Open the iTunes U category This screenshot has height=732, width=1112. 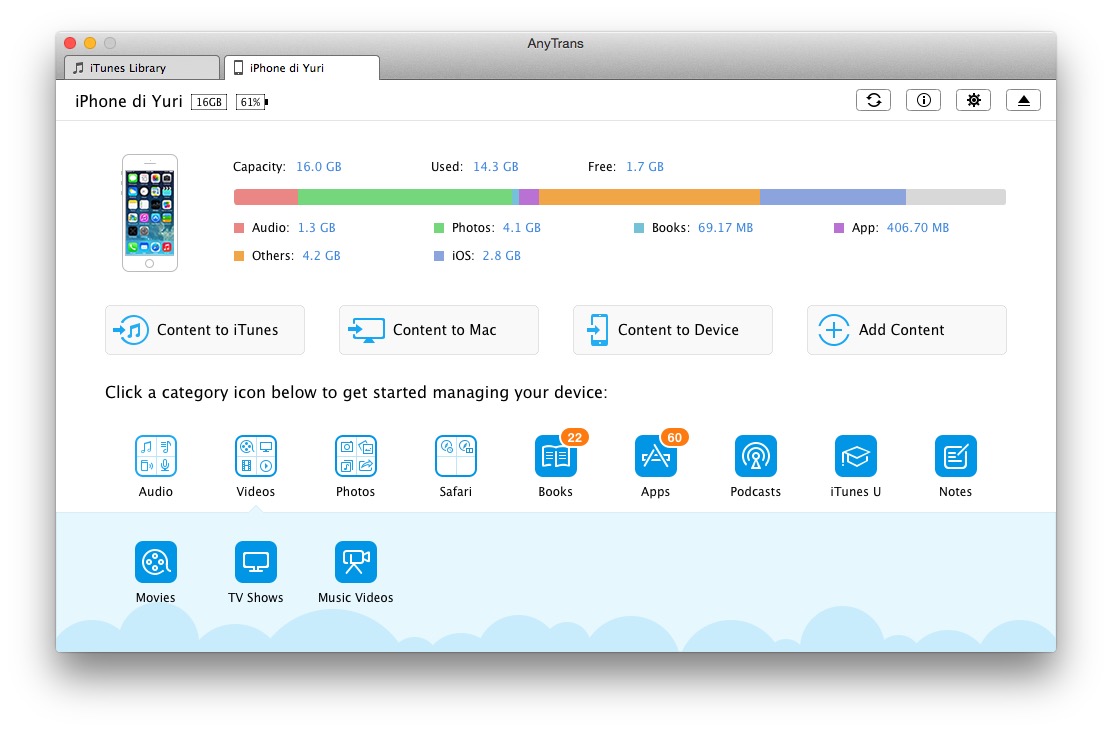(x=856, y=456)
